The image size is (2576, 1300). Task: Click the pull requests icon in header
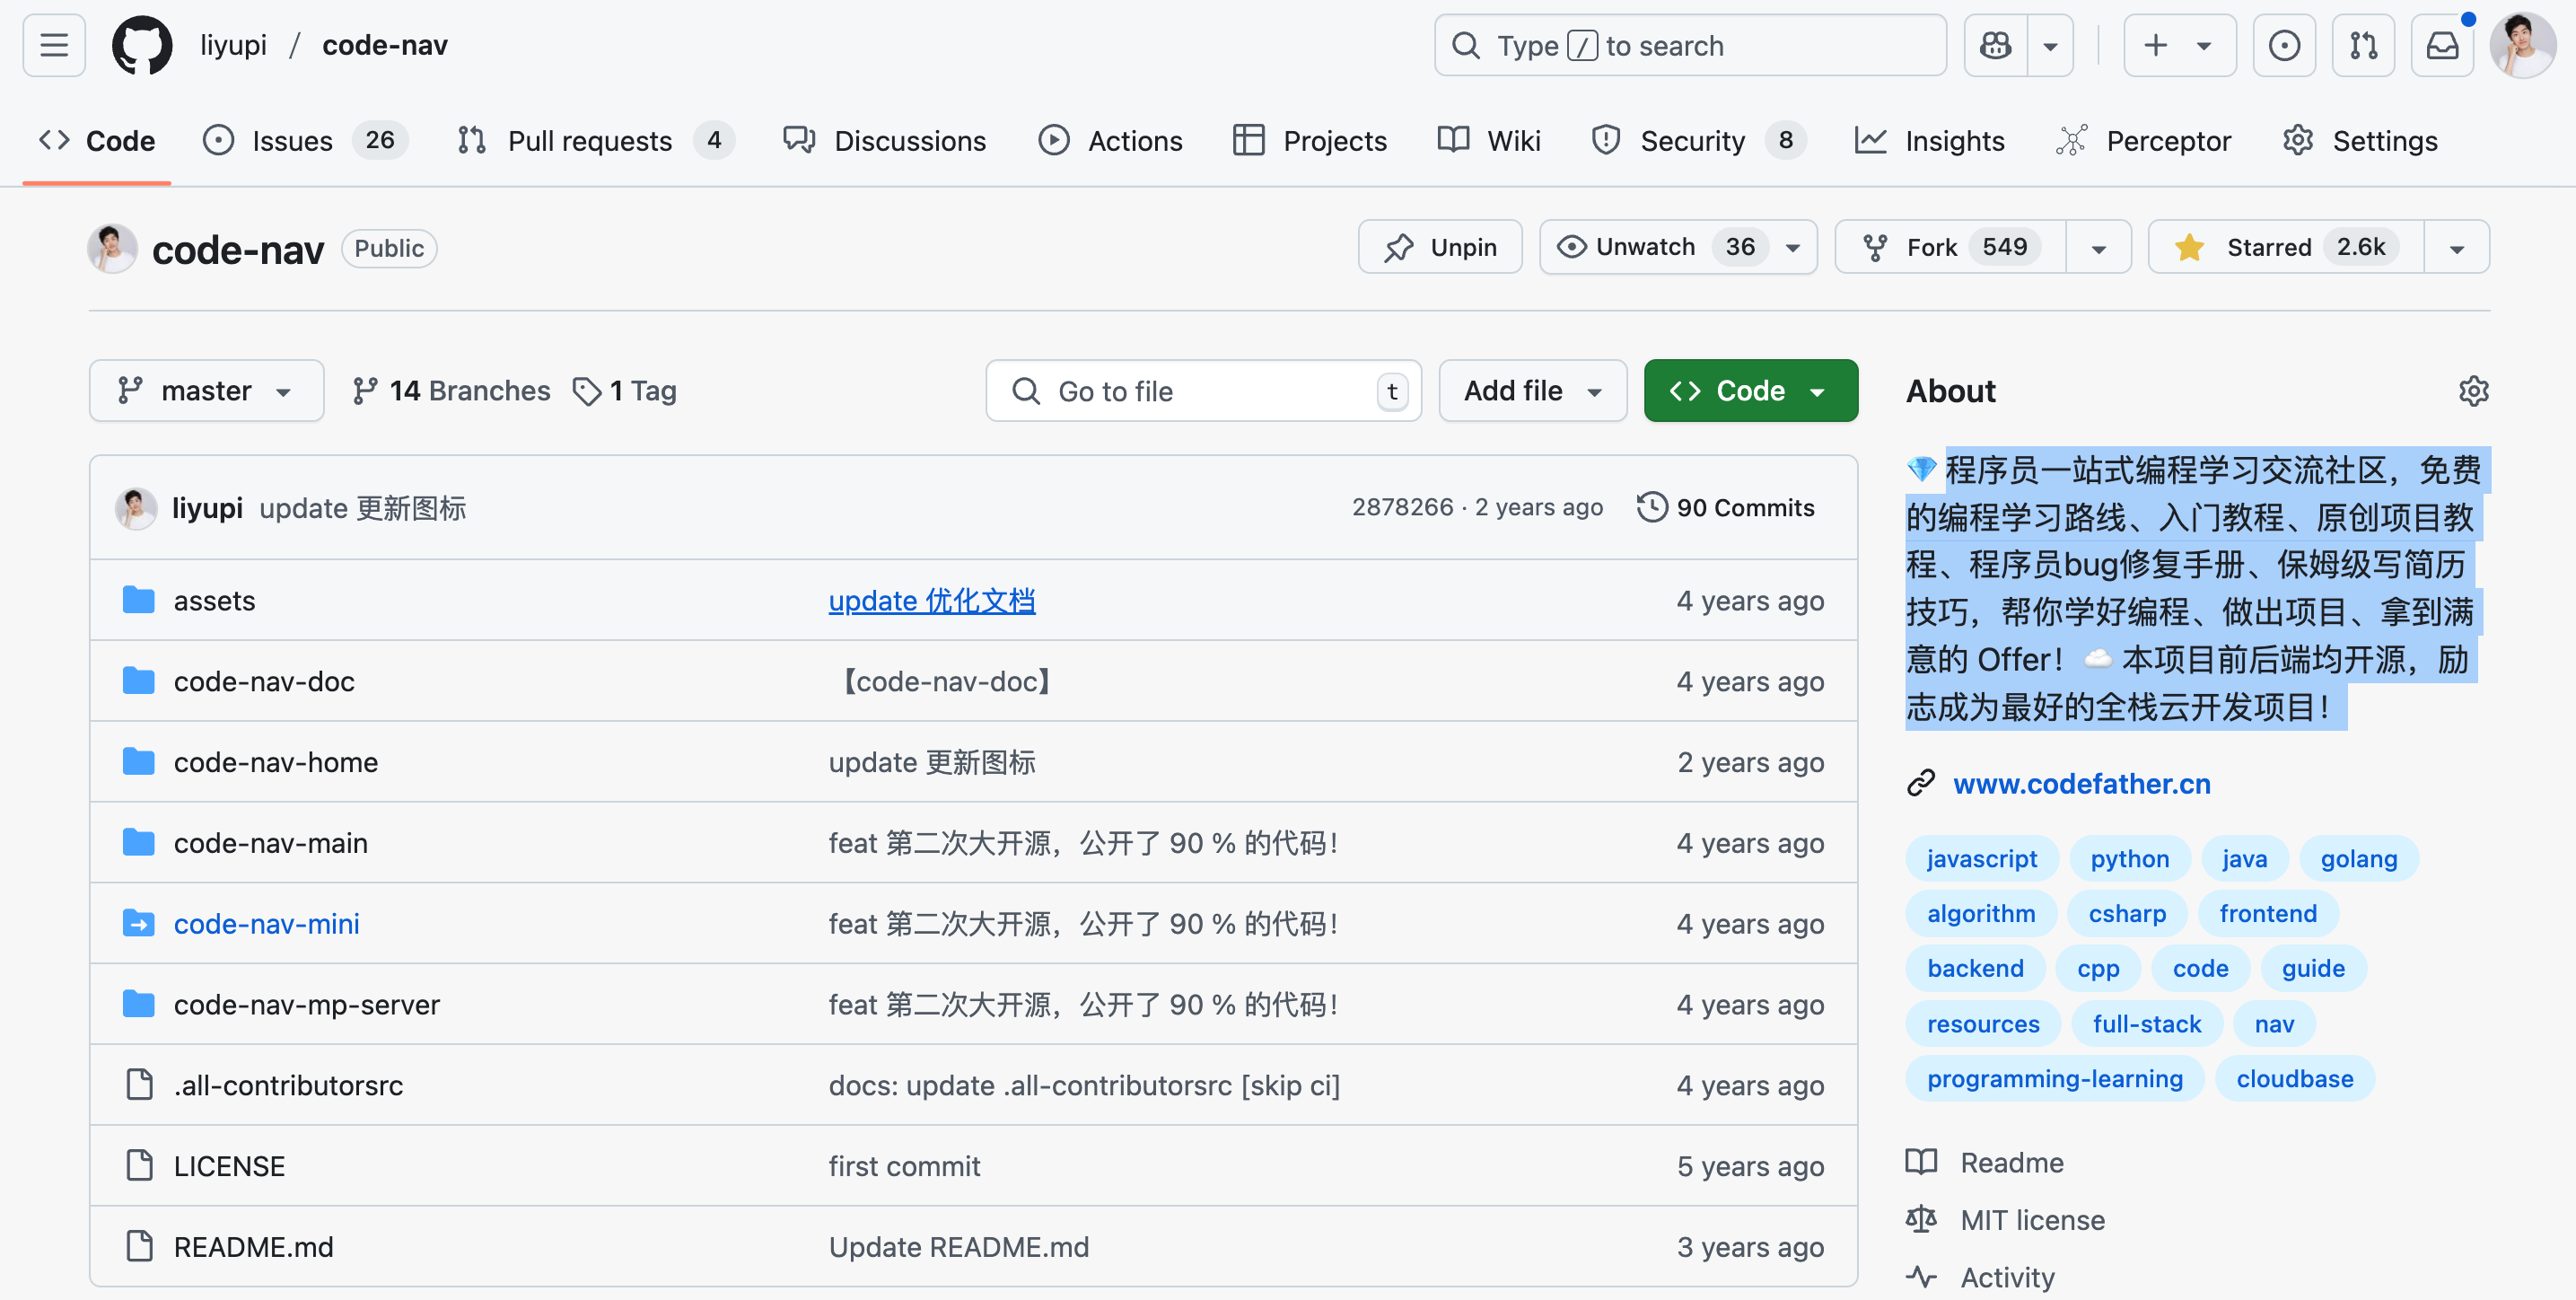pos(2363,45)
